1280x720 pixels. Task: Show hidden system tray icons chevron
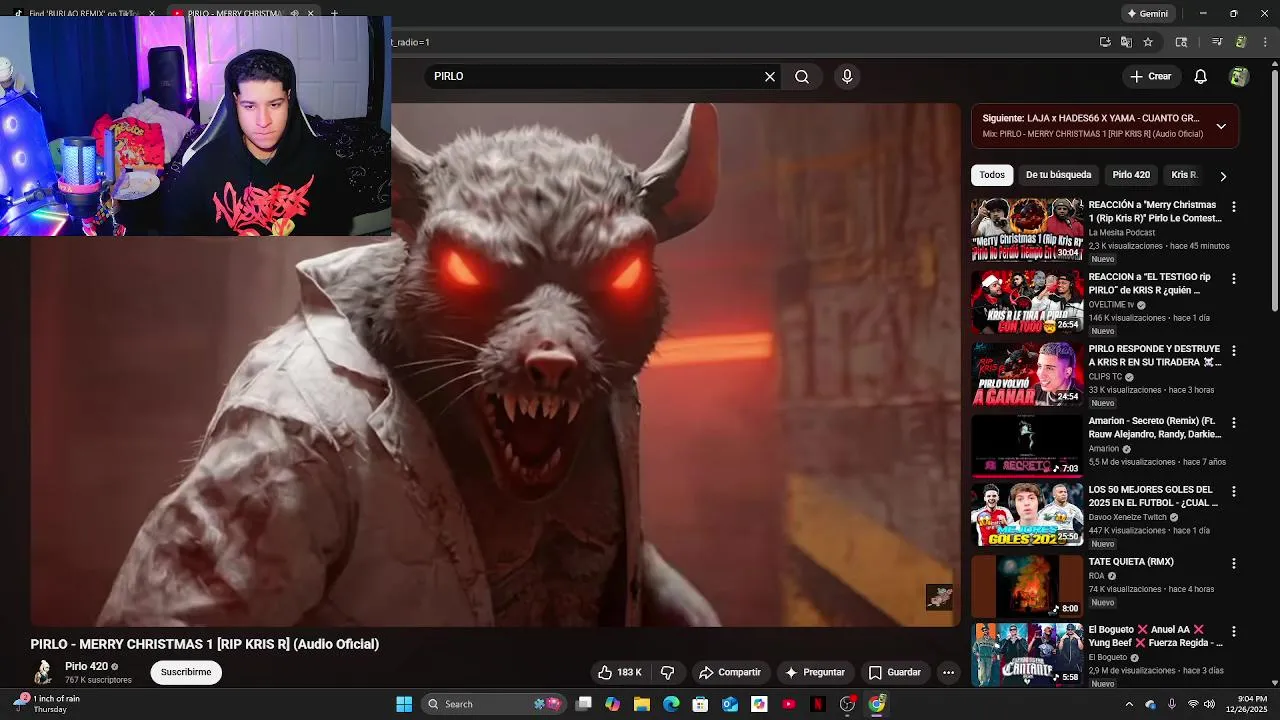click(1129, 704)
